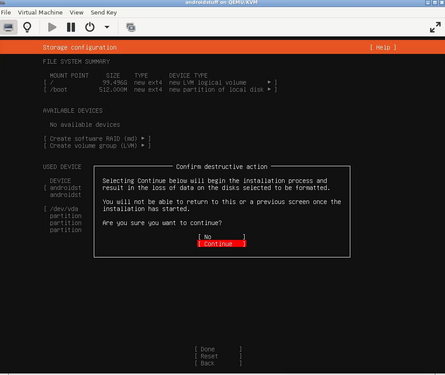Screen dimensions: 445x375
Task: Pause the virtual machine
Action: click(x=71, y=27)
